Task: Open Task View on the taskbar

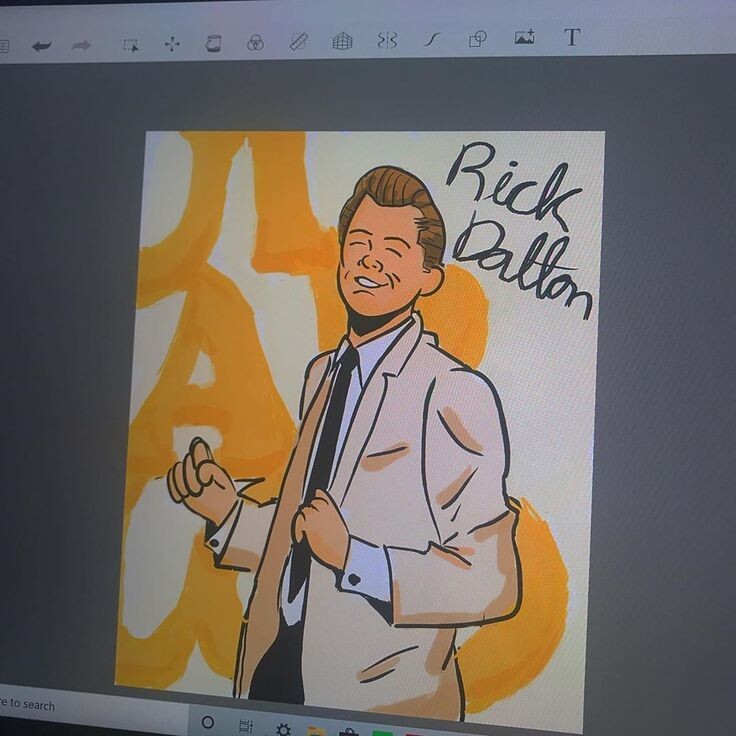Action: tap(245, 727)
